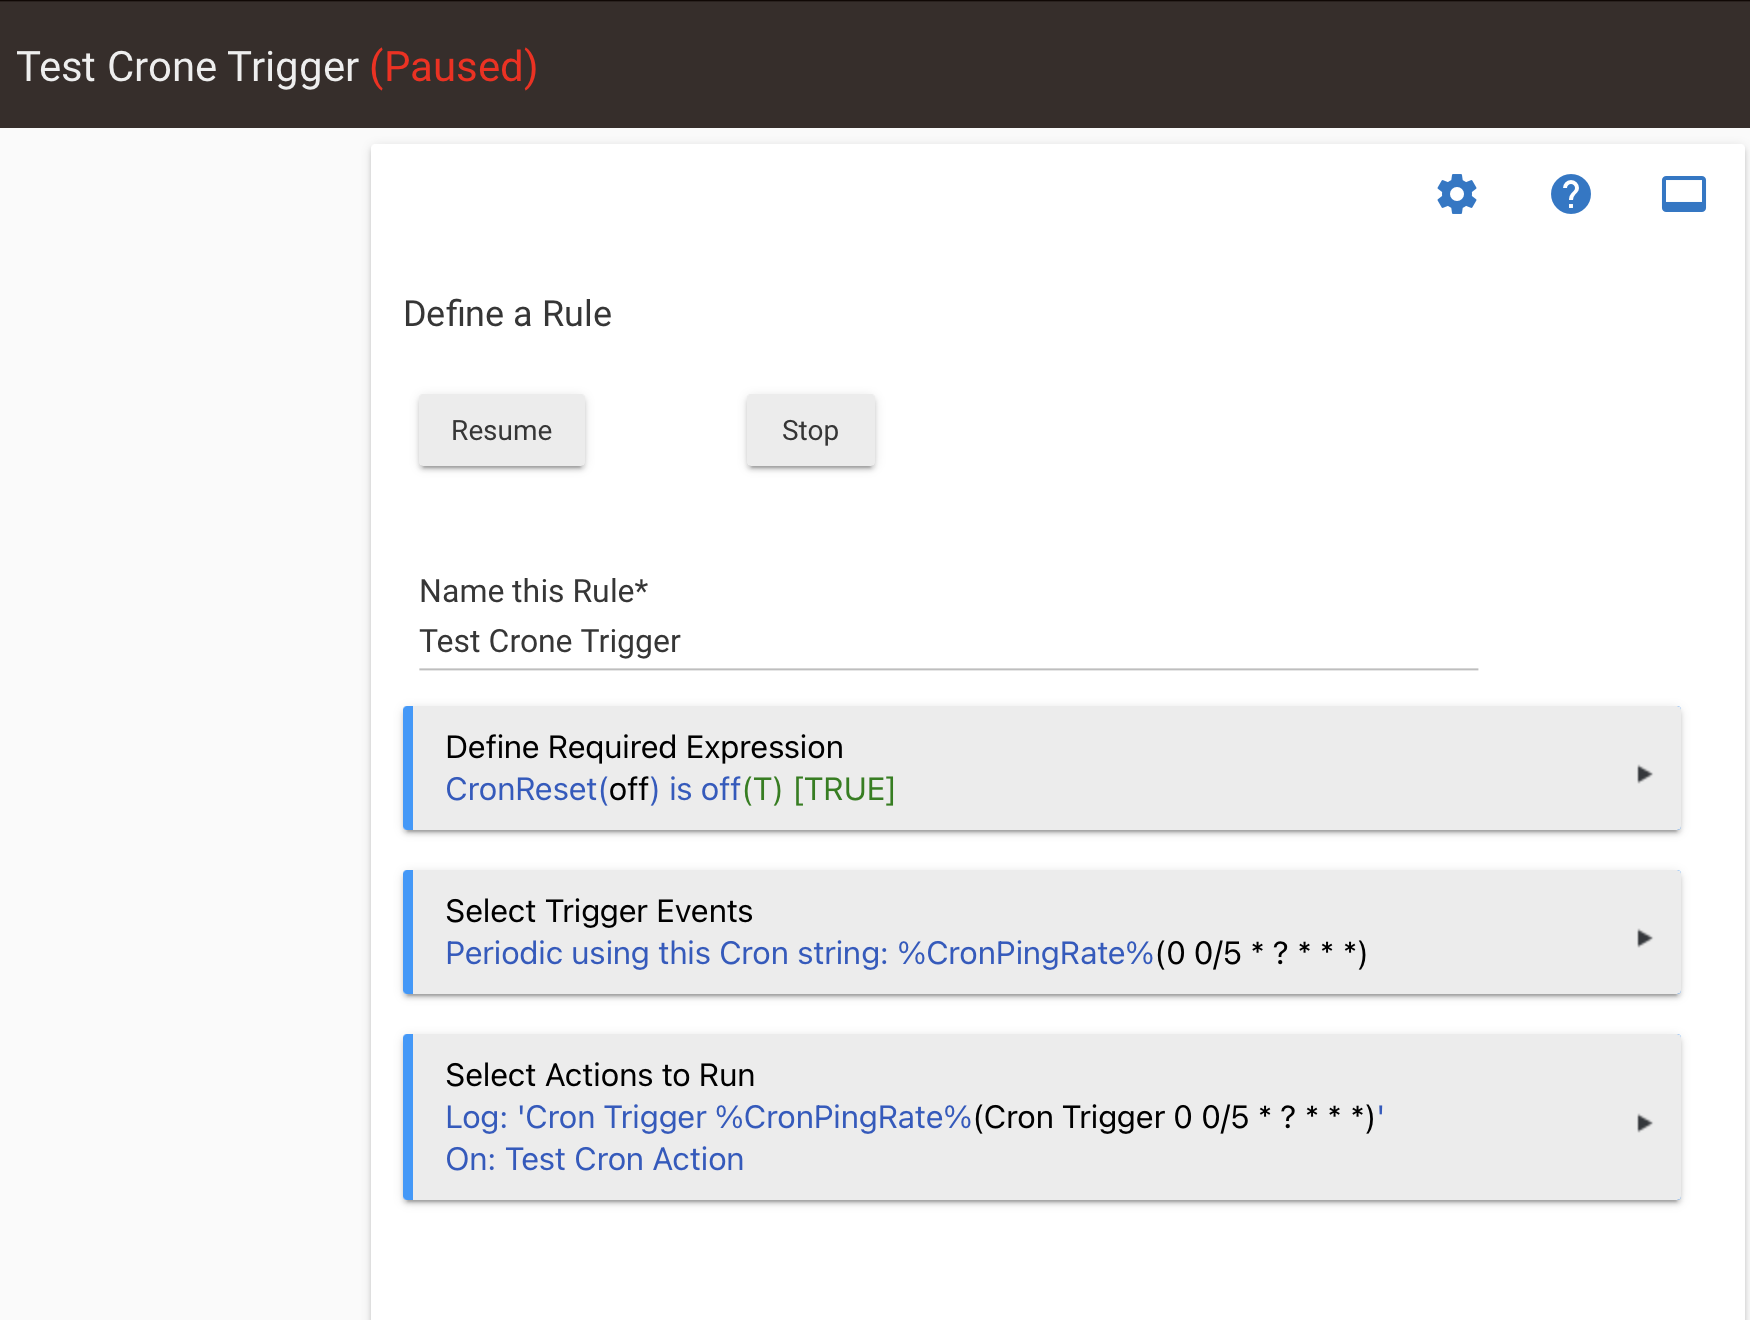This screenshot has height=1320, width=1750.
Task: Open the 'CronReset(off) is off' expression
Action: [669, 790]
